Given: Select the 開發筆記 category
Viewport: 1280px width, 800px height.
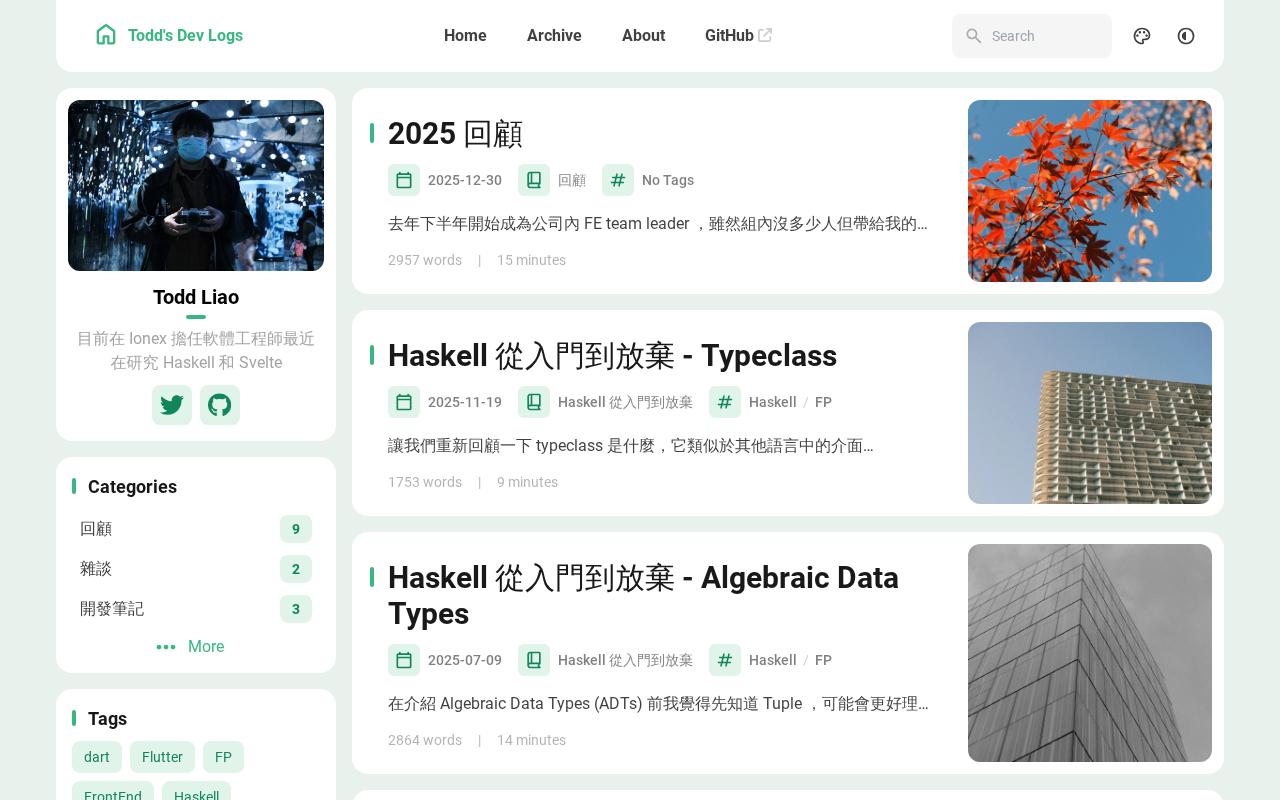Looking at the screenshot, I should pos(196,609).
